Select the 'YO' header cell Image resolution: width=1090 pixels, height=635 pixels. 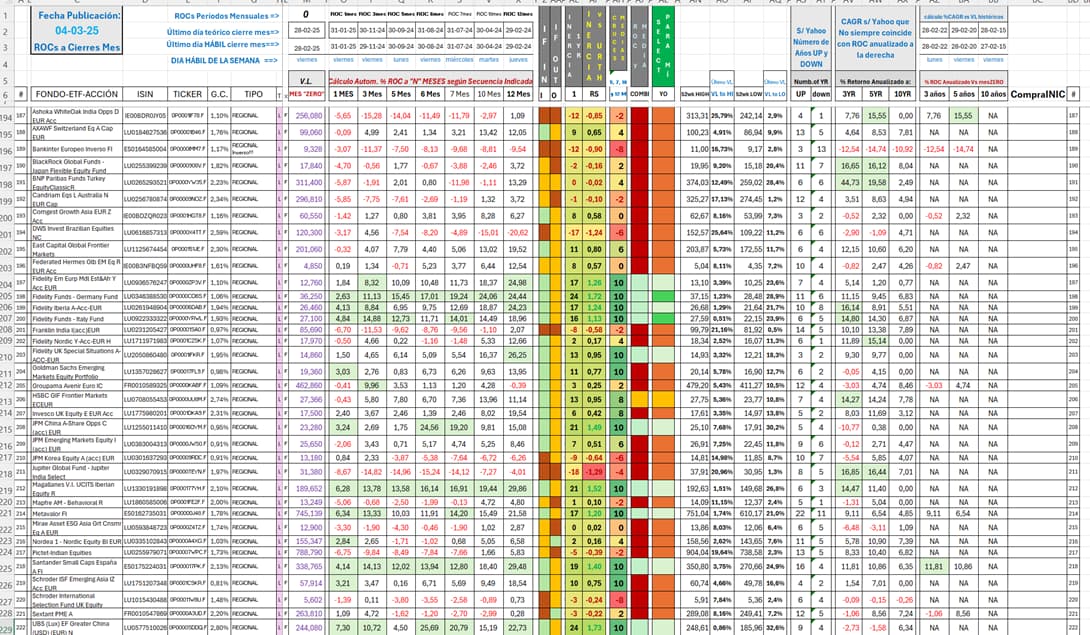(x=663, y=94)
